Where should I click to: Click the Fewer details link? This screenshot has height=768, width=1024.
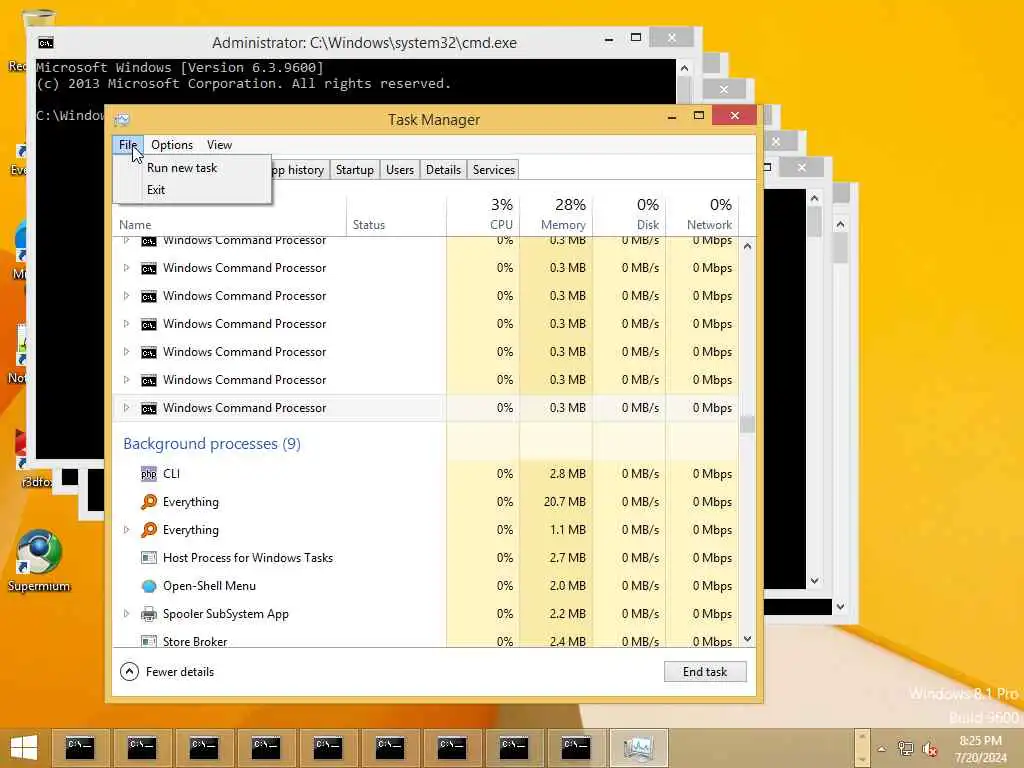180,672
